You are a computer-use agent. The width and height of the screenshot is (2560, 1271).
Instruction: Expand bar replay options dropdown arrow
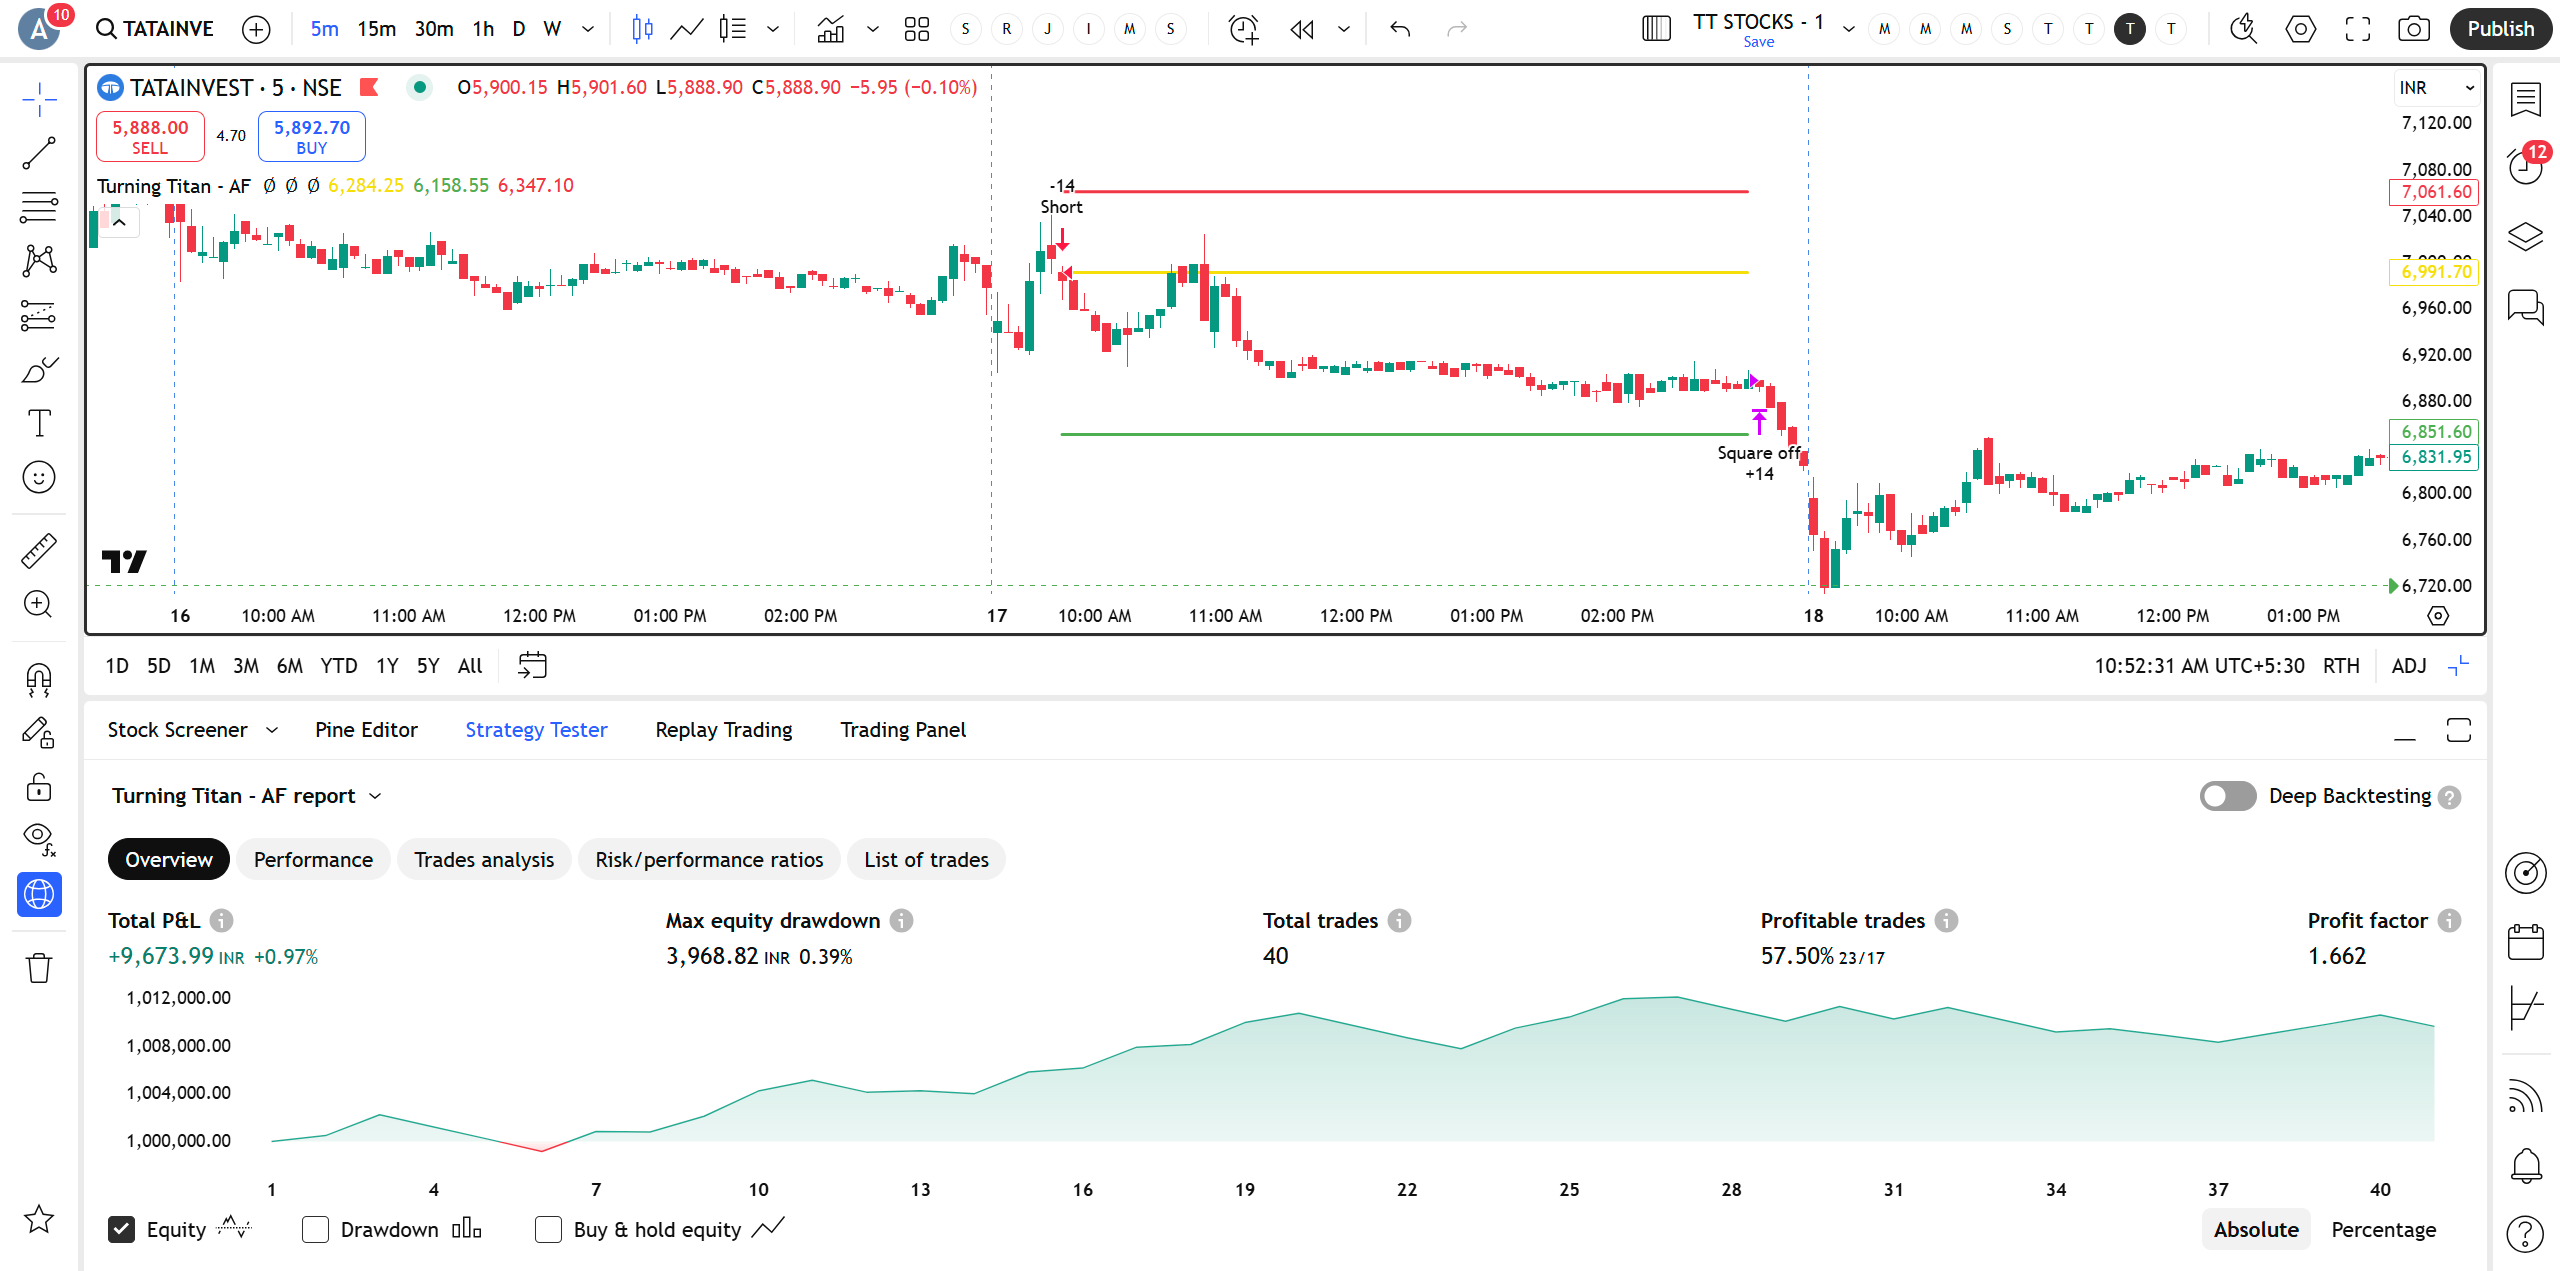pos(1344,29)
